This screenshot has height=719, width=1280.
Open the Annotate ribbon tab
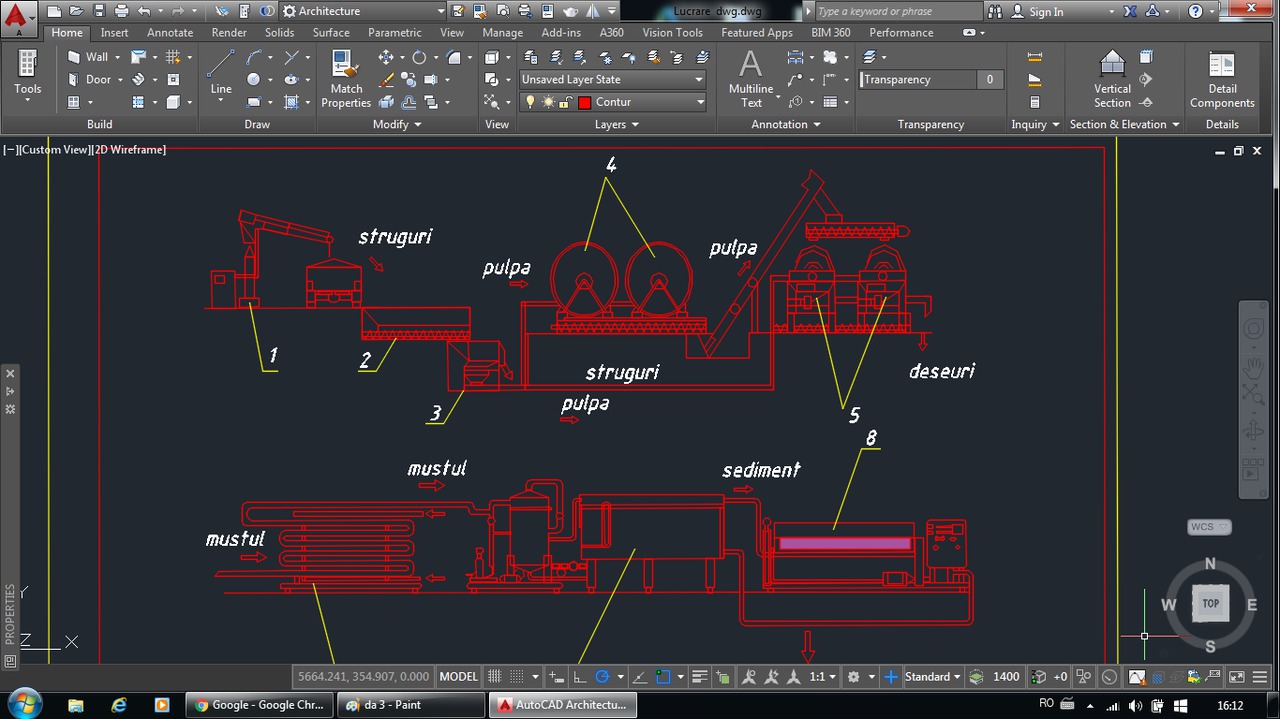tap(169, 32)
